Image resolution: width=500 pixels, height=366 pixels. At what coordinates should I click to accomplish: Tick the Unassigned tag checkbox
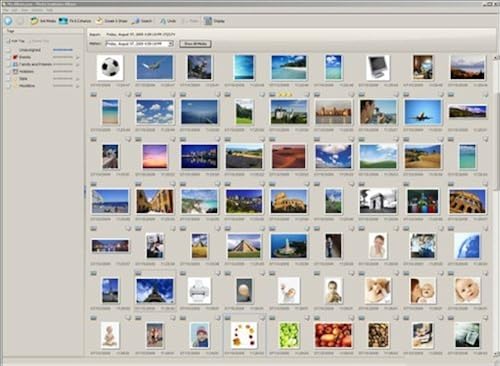[x=9, y=50]
